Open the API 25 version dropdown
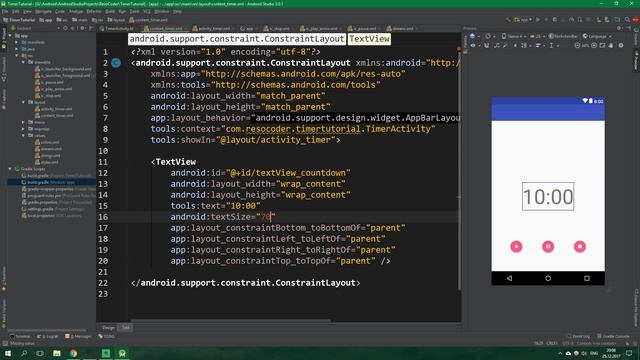The image size is (640, 360). (537, 36)
